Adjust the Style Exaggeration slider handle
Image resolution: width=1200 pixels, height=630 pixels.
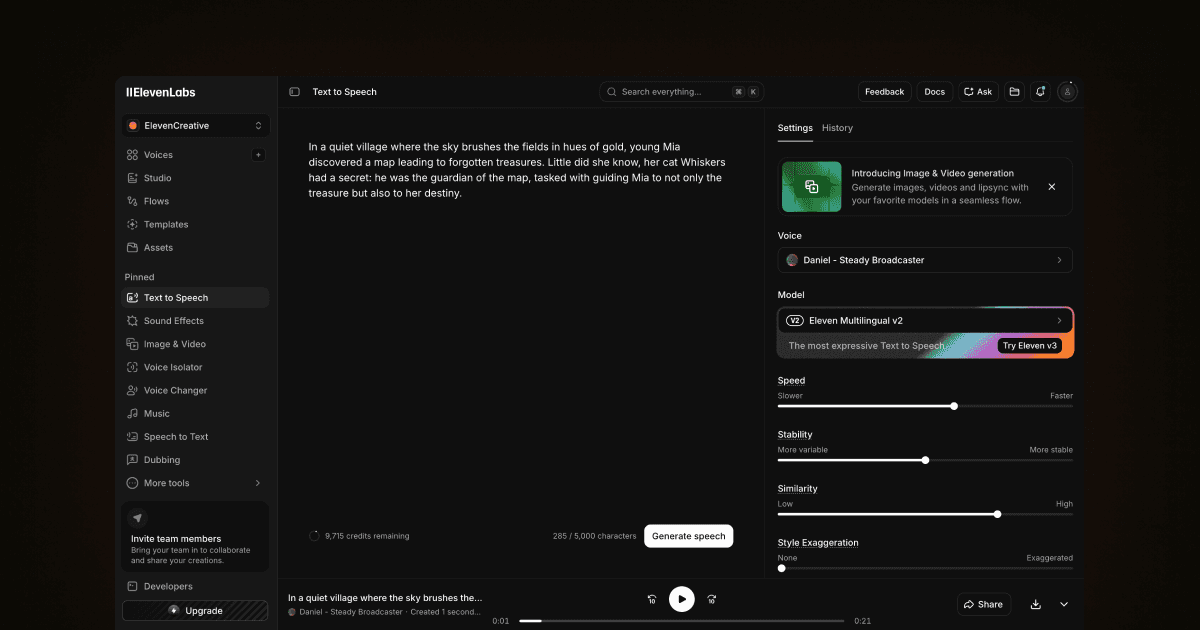coord(782,568)
